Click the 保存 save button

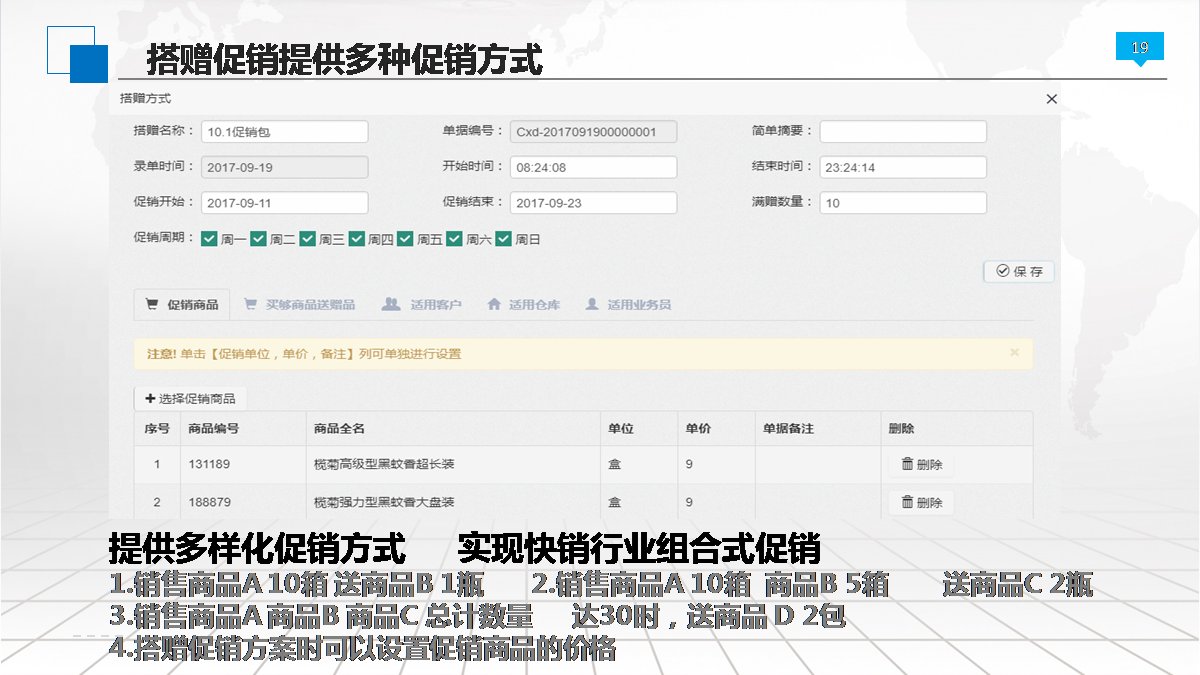tap(1019, 271)
